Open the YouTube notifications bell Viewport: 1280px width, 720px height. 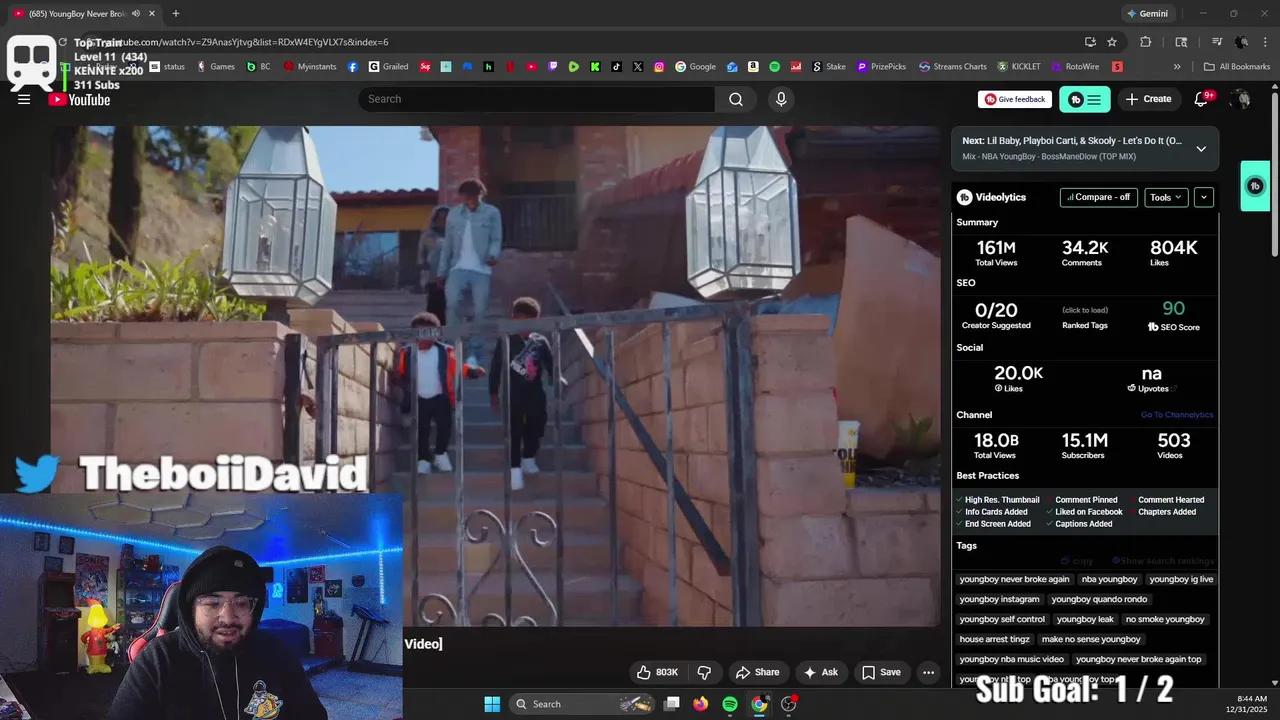[1202, 99]
